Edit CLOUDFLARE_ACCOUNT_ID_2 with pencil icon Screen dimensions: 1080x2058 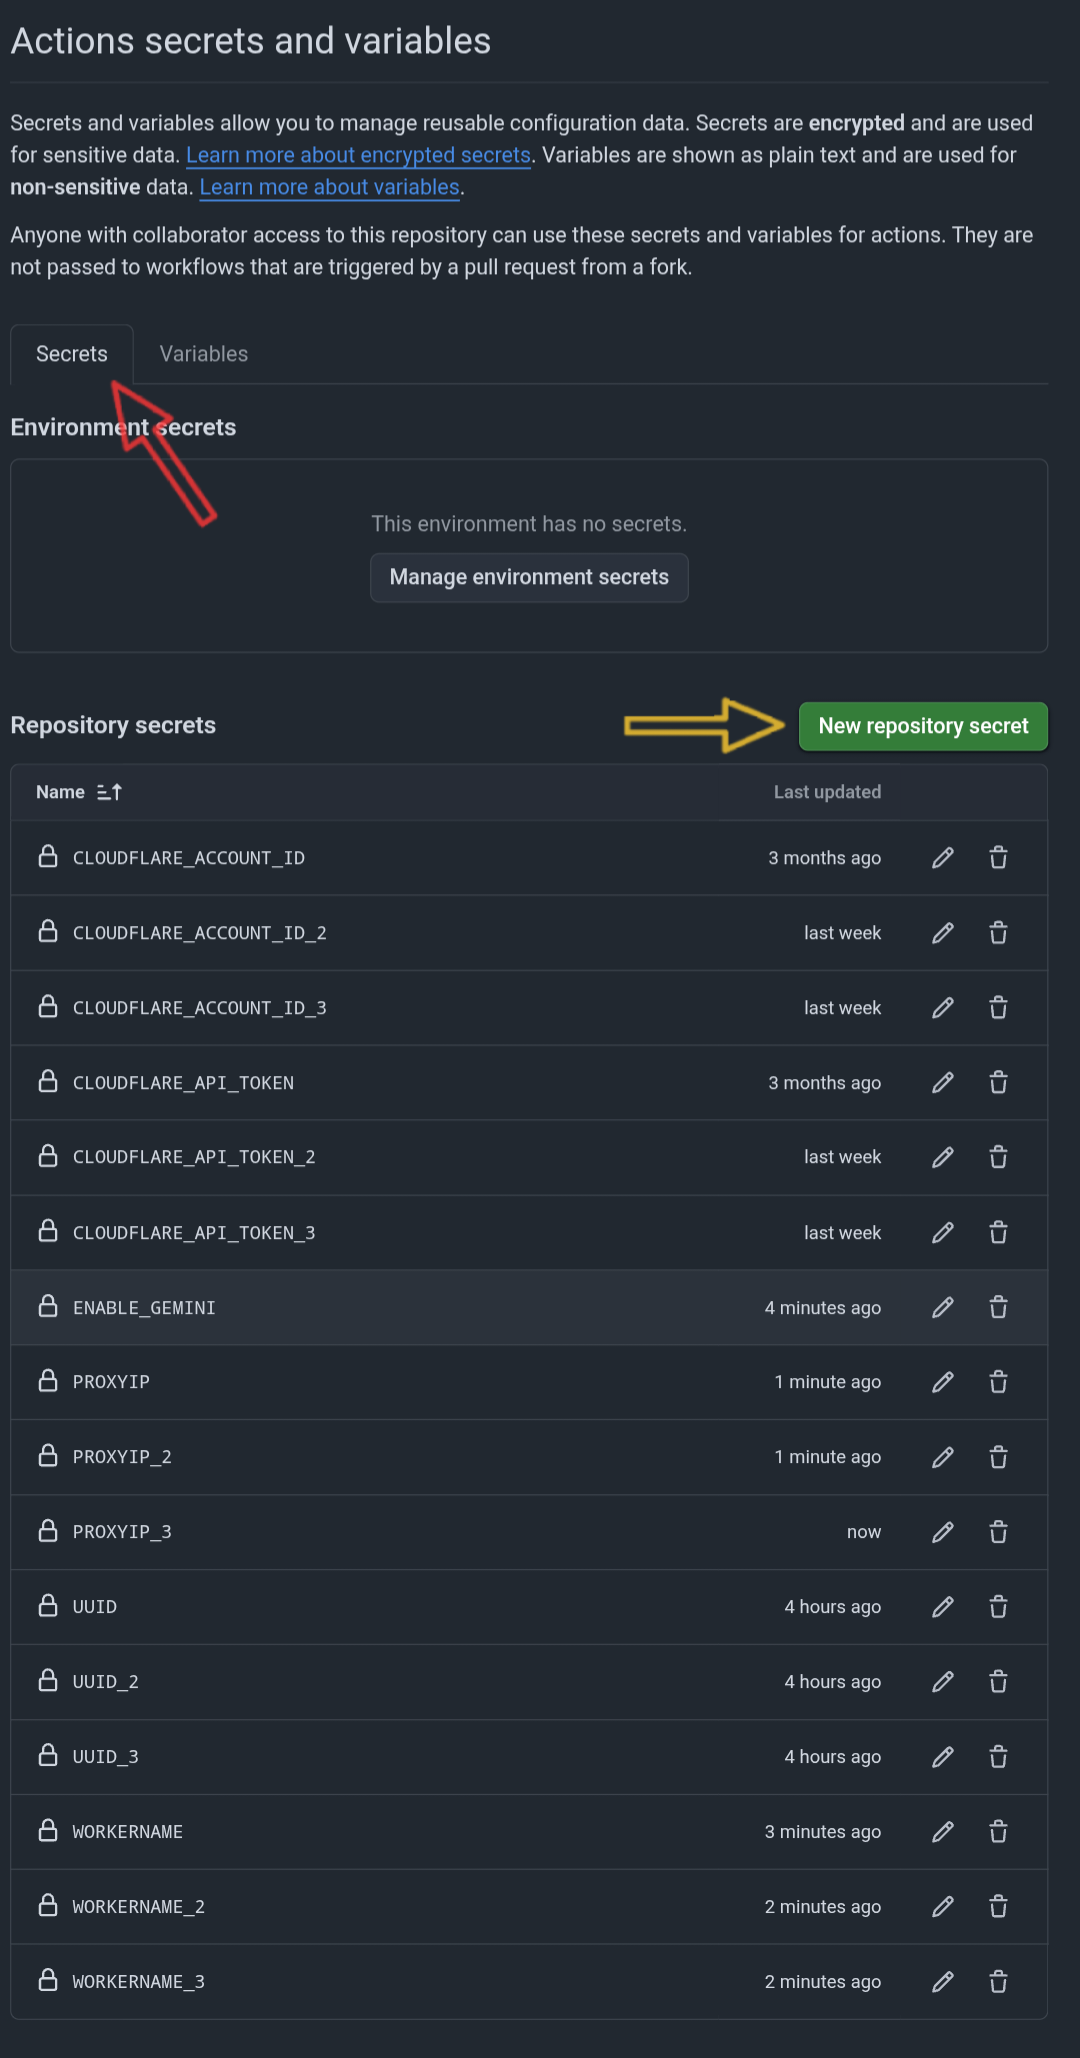(943, 933)
